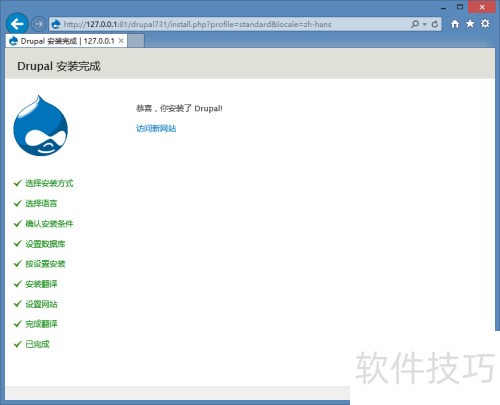The height and width of the screenshot is (405, 500).
Task: Click the Drupal drop logo
Action: [x=40, y=126]
